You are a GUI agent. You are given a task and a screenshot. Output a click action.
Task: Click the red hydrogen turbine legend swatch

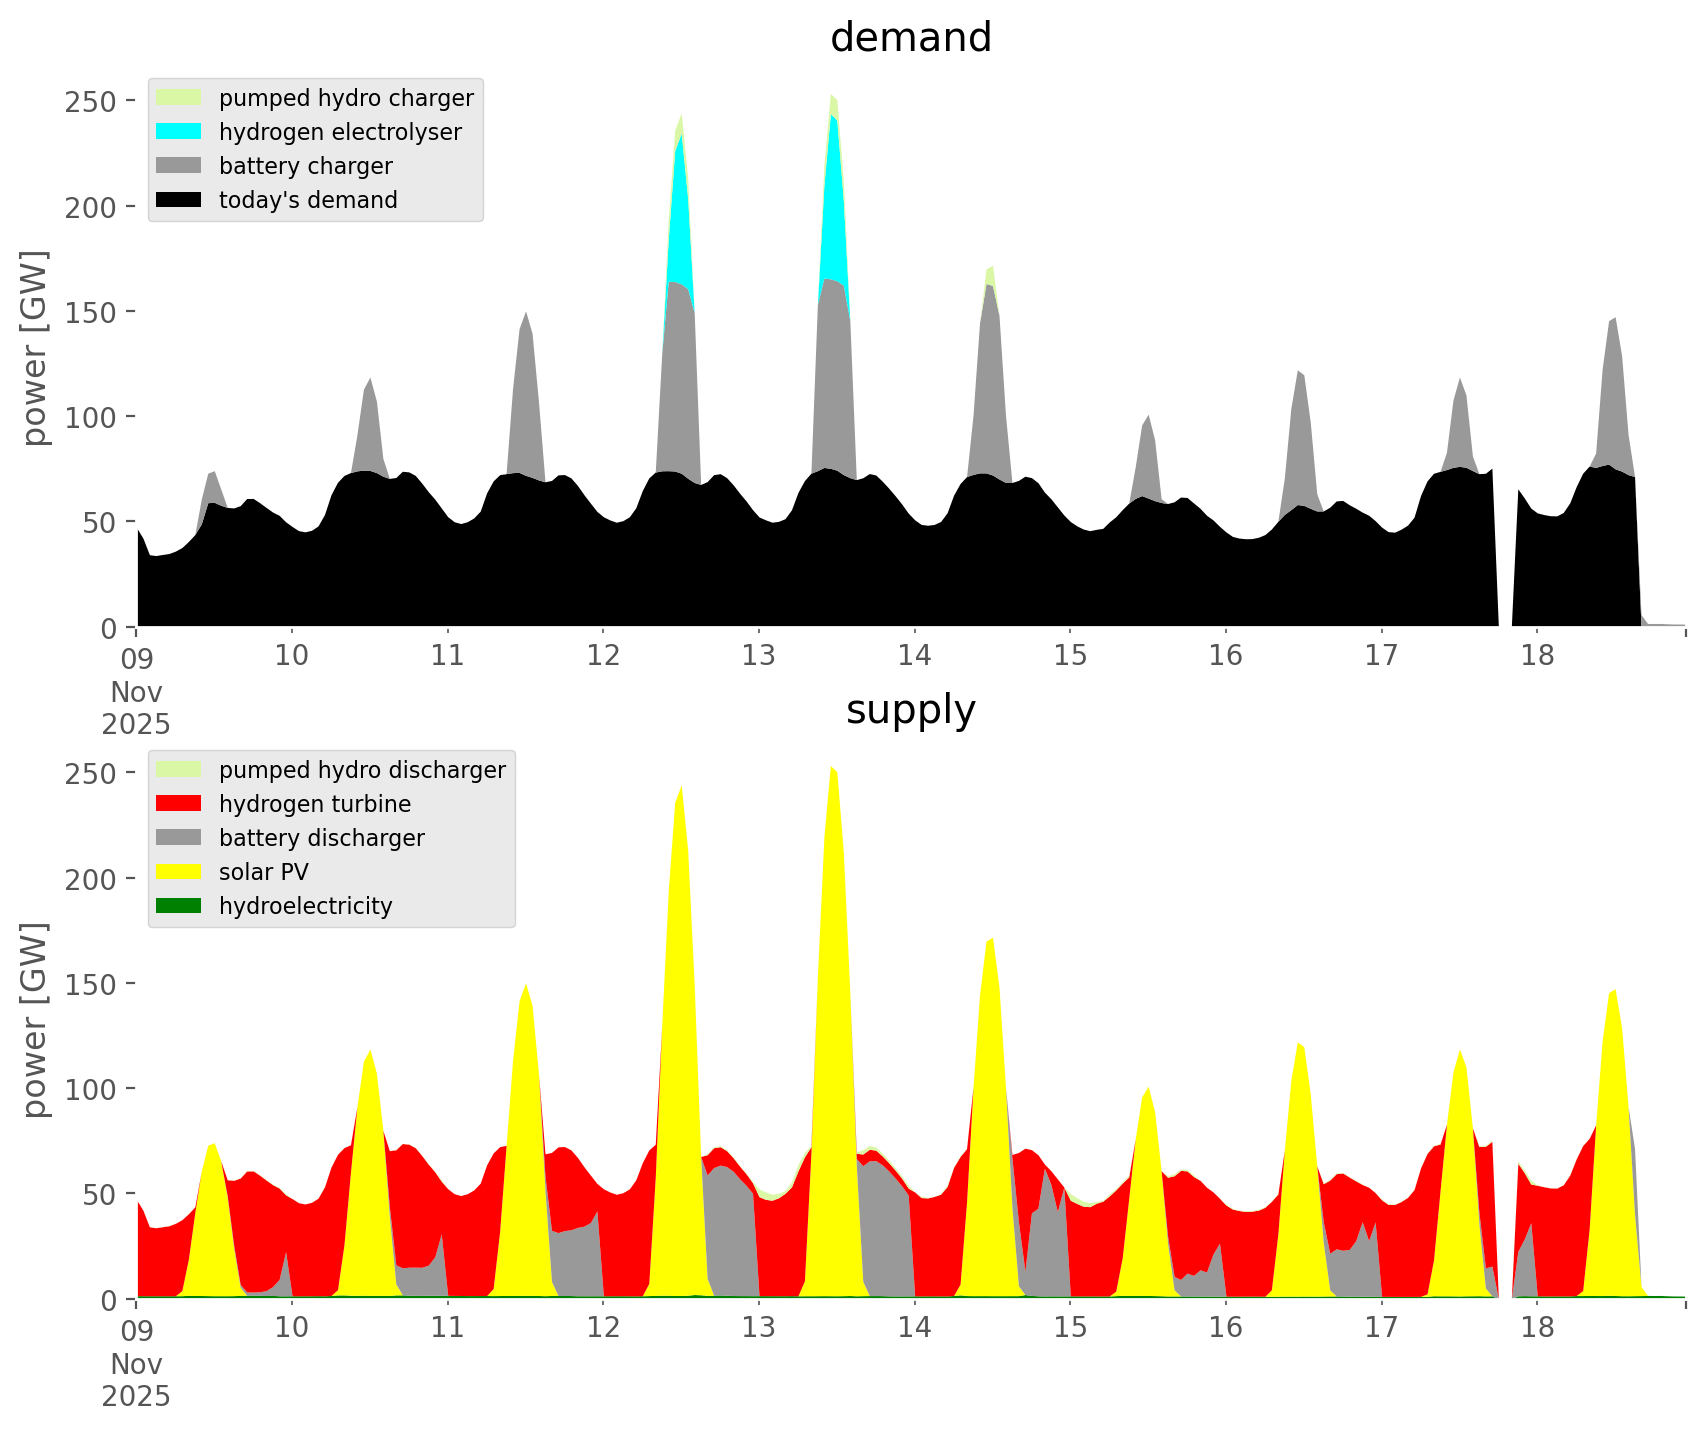click(x=179, y=804)
